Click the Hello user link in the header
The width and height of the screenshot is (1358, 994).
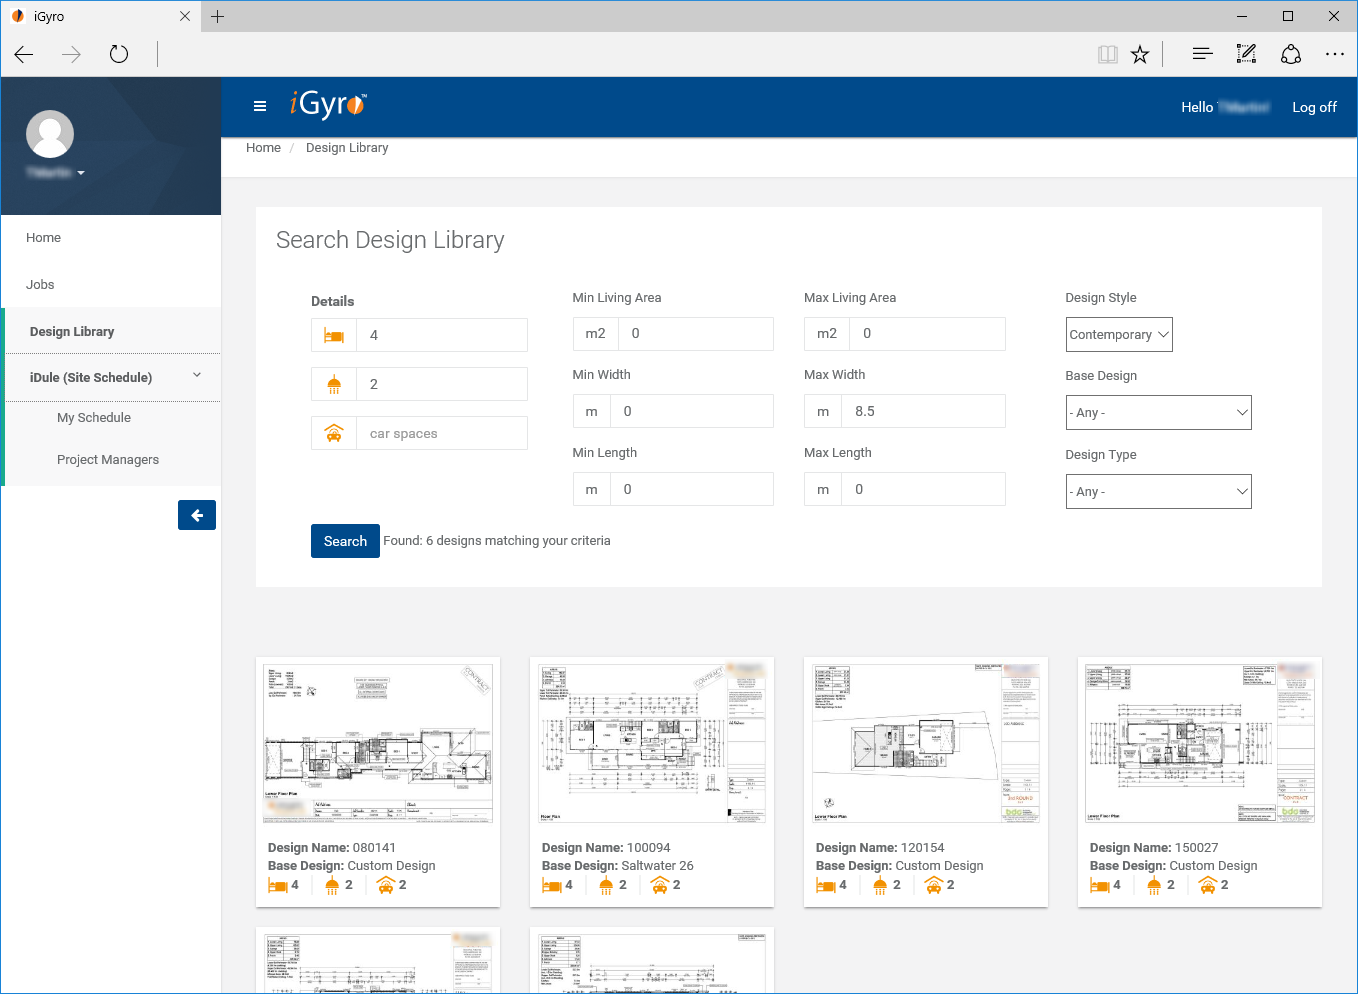click(x=1225, y=107)
